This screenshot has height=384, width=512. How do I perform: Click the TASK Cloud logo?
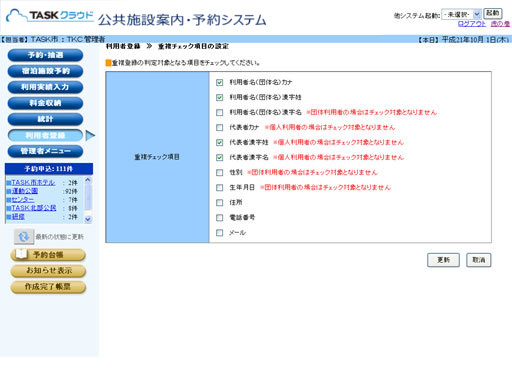click(50, 16)
